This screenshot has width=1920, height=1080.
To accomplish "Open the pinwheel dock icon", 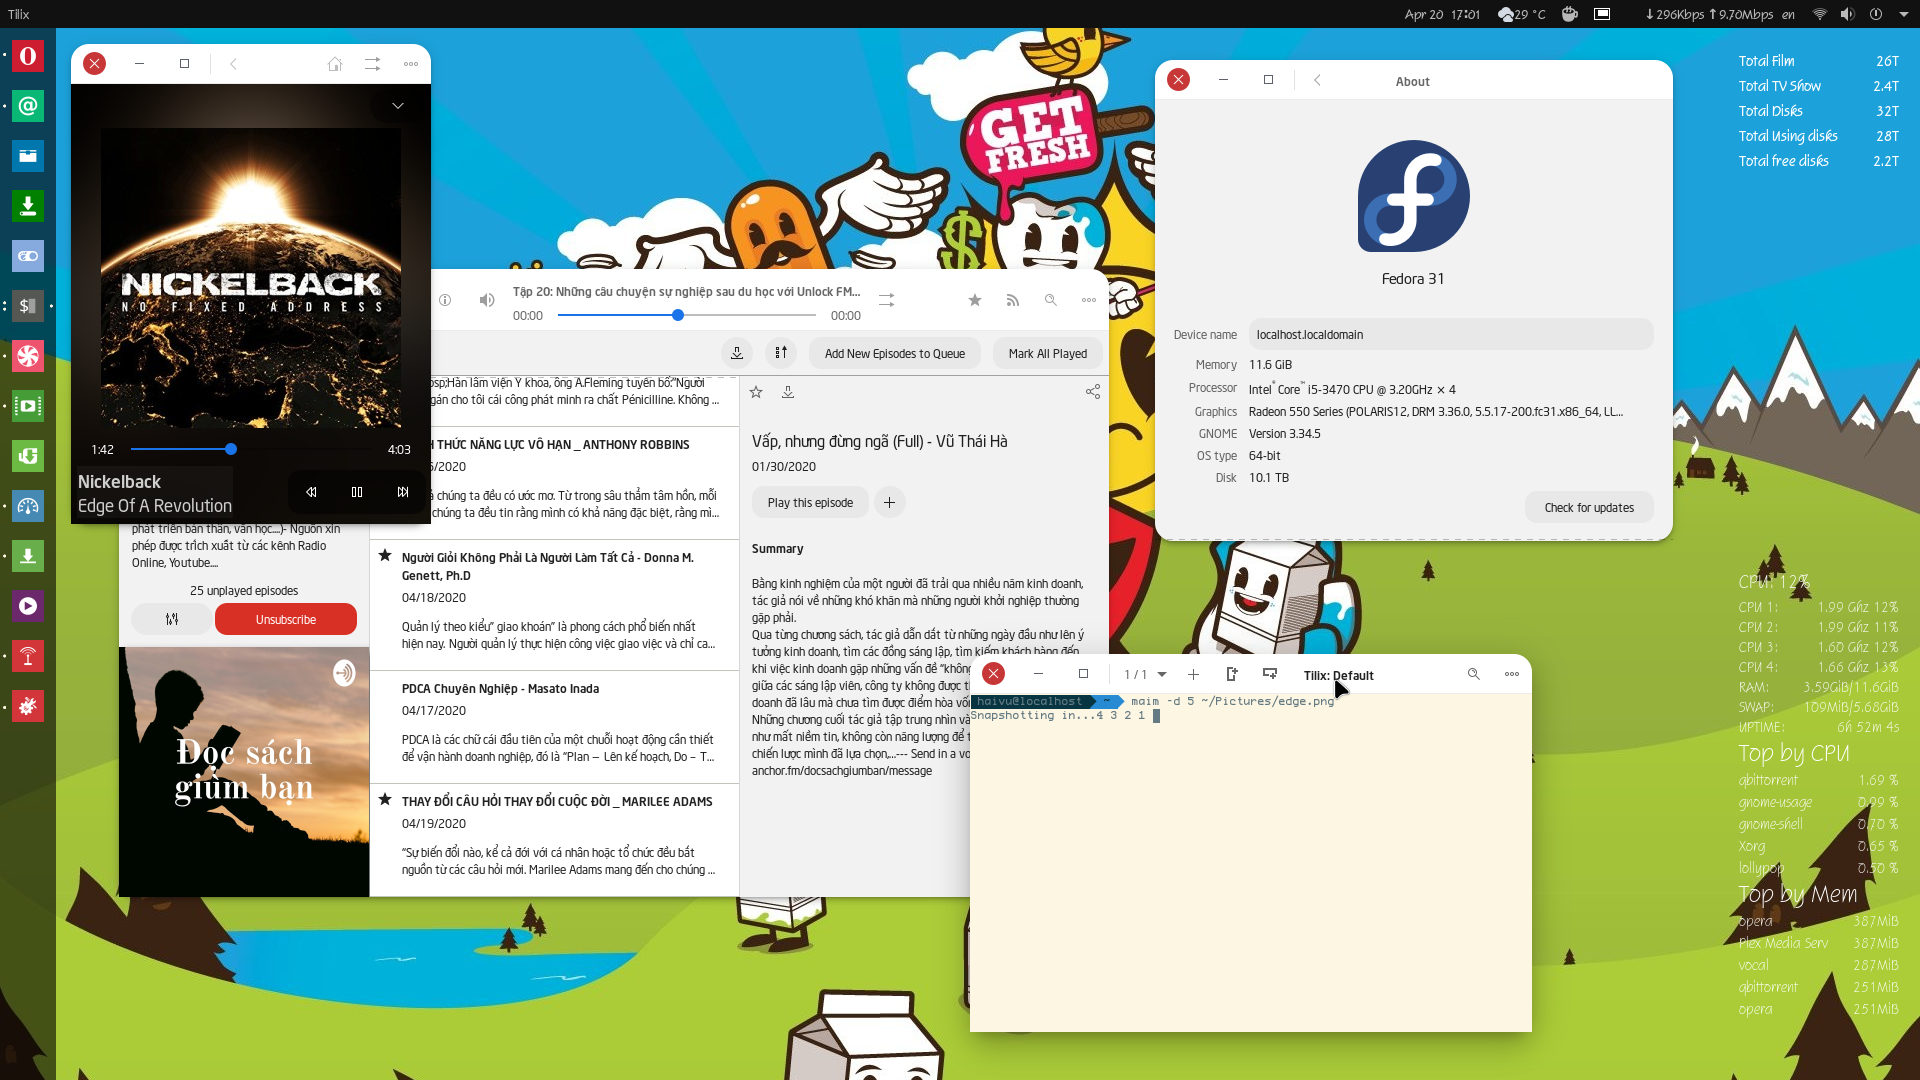I will click(x=28, y=356).
